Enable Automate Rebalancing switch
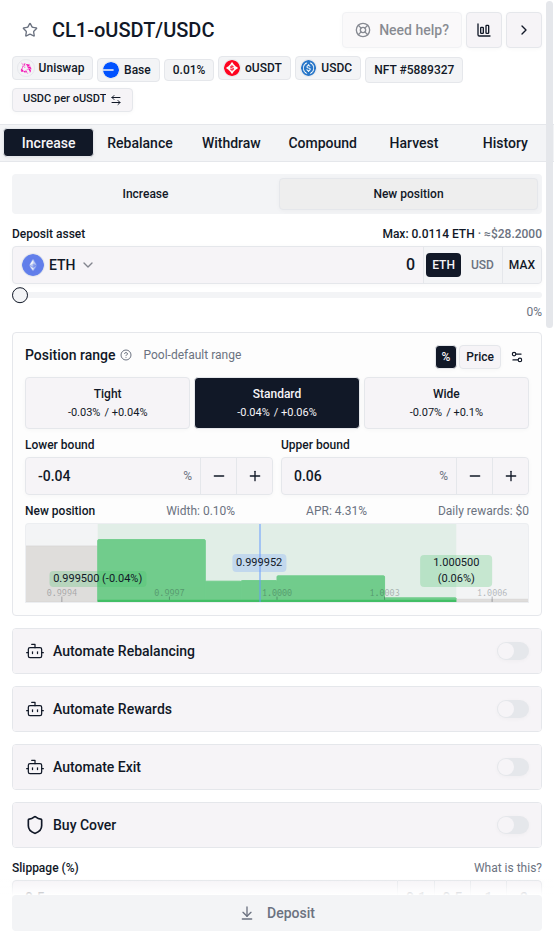This screenshot has height=943, width=554. (512, 651)
